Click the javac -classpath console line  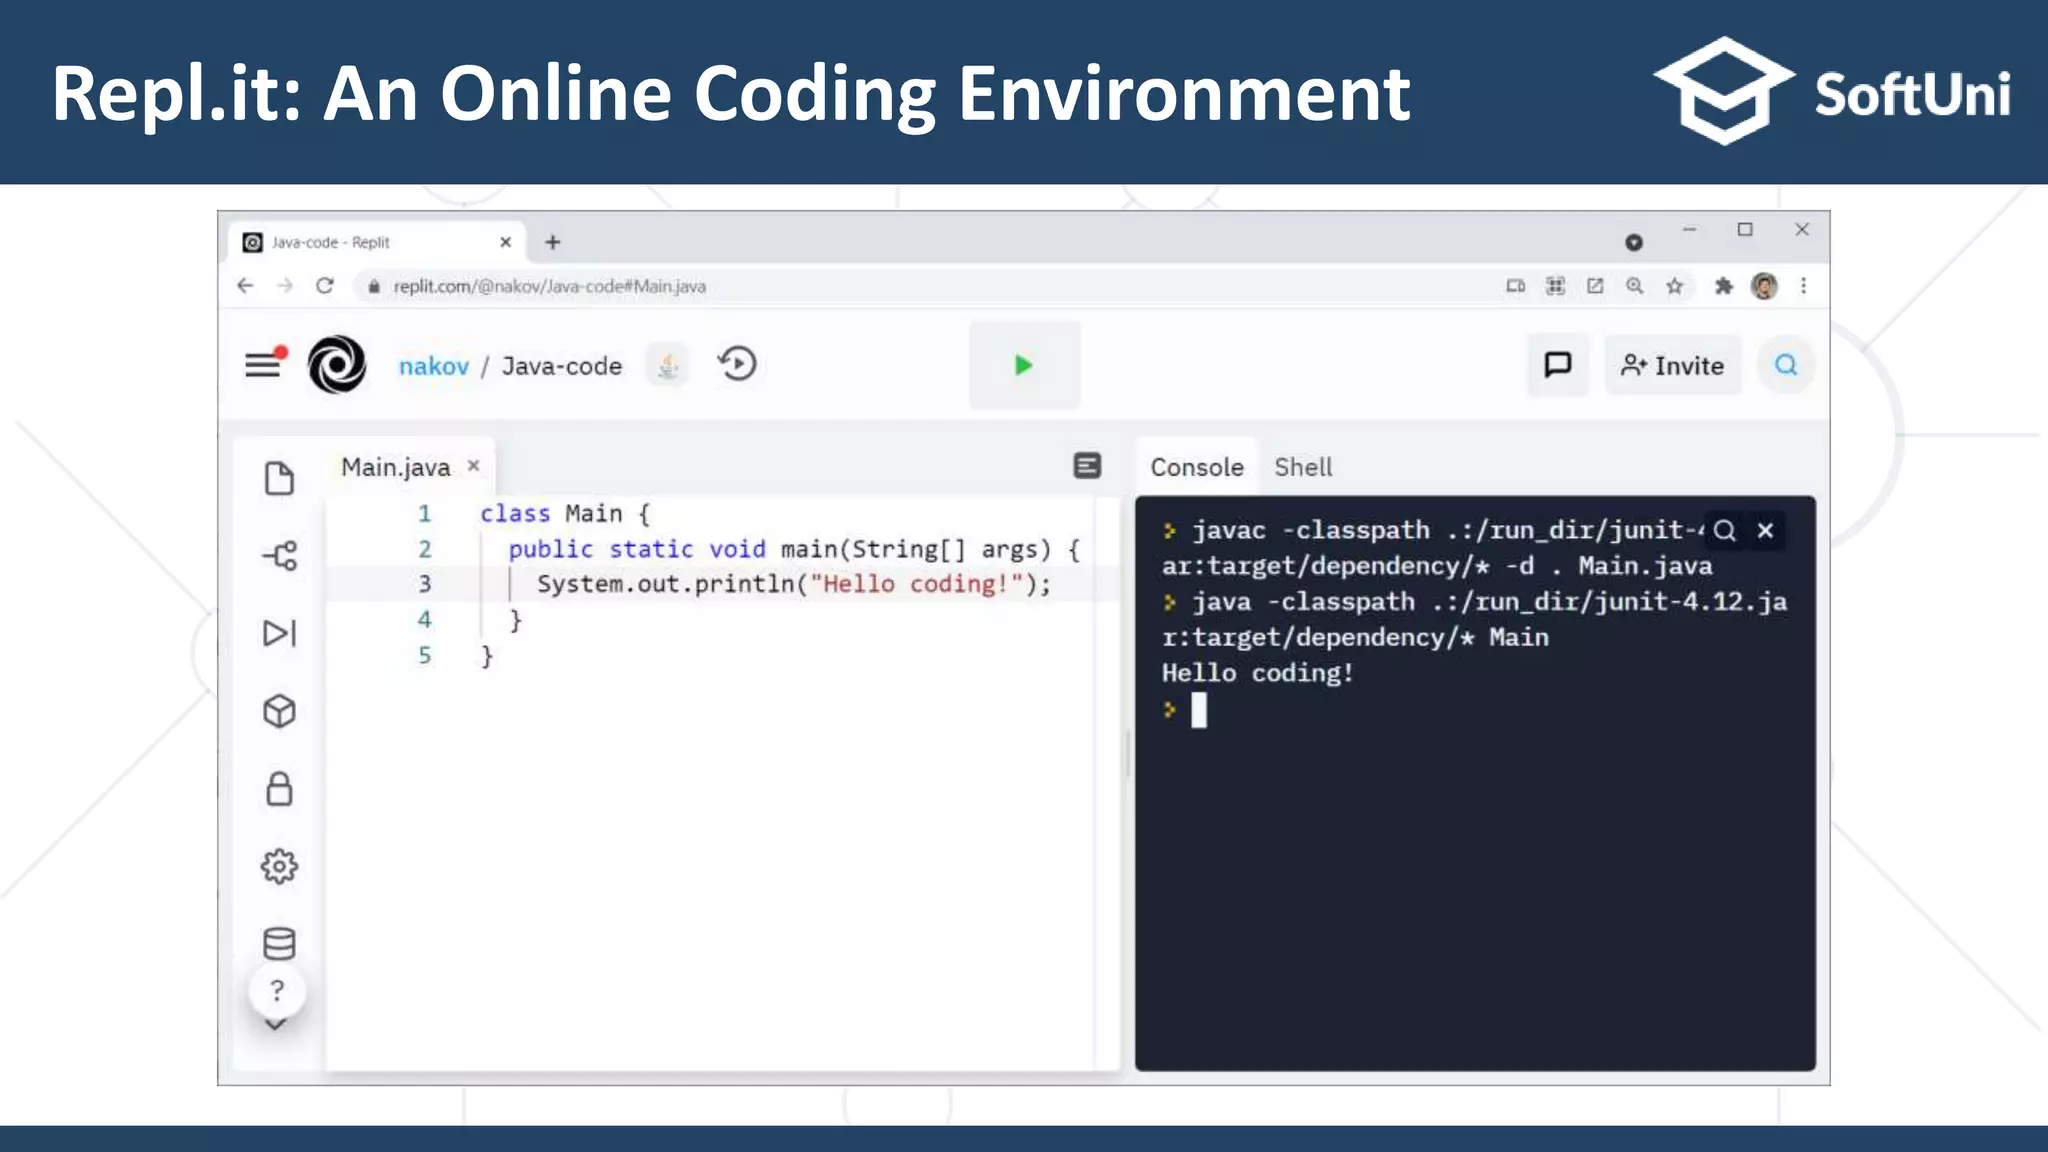(x=1436, y=548)
